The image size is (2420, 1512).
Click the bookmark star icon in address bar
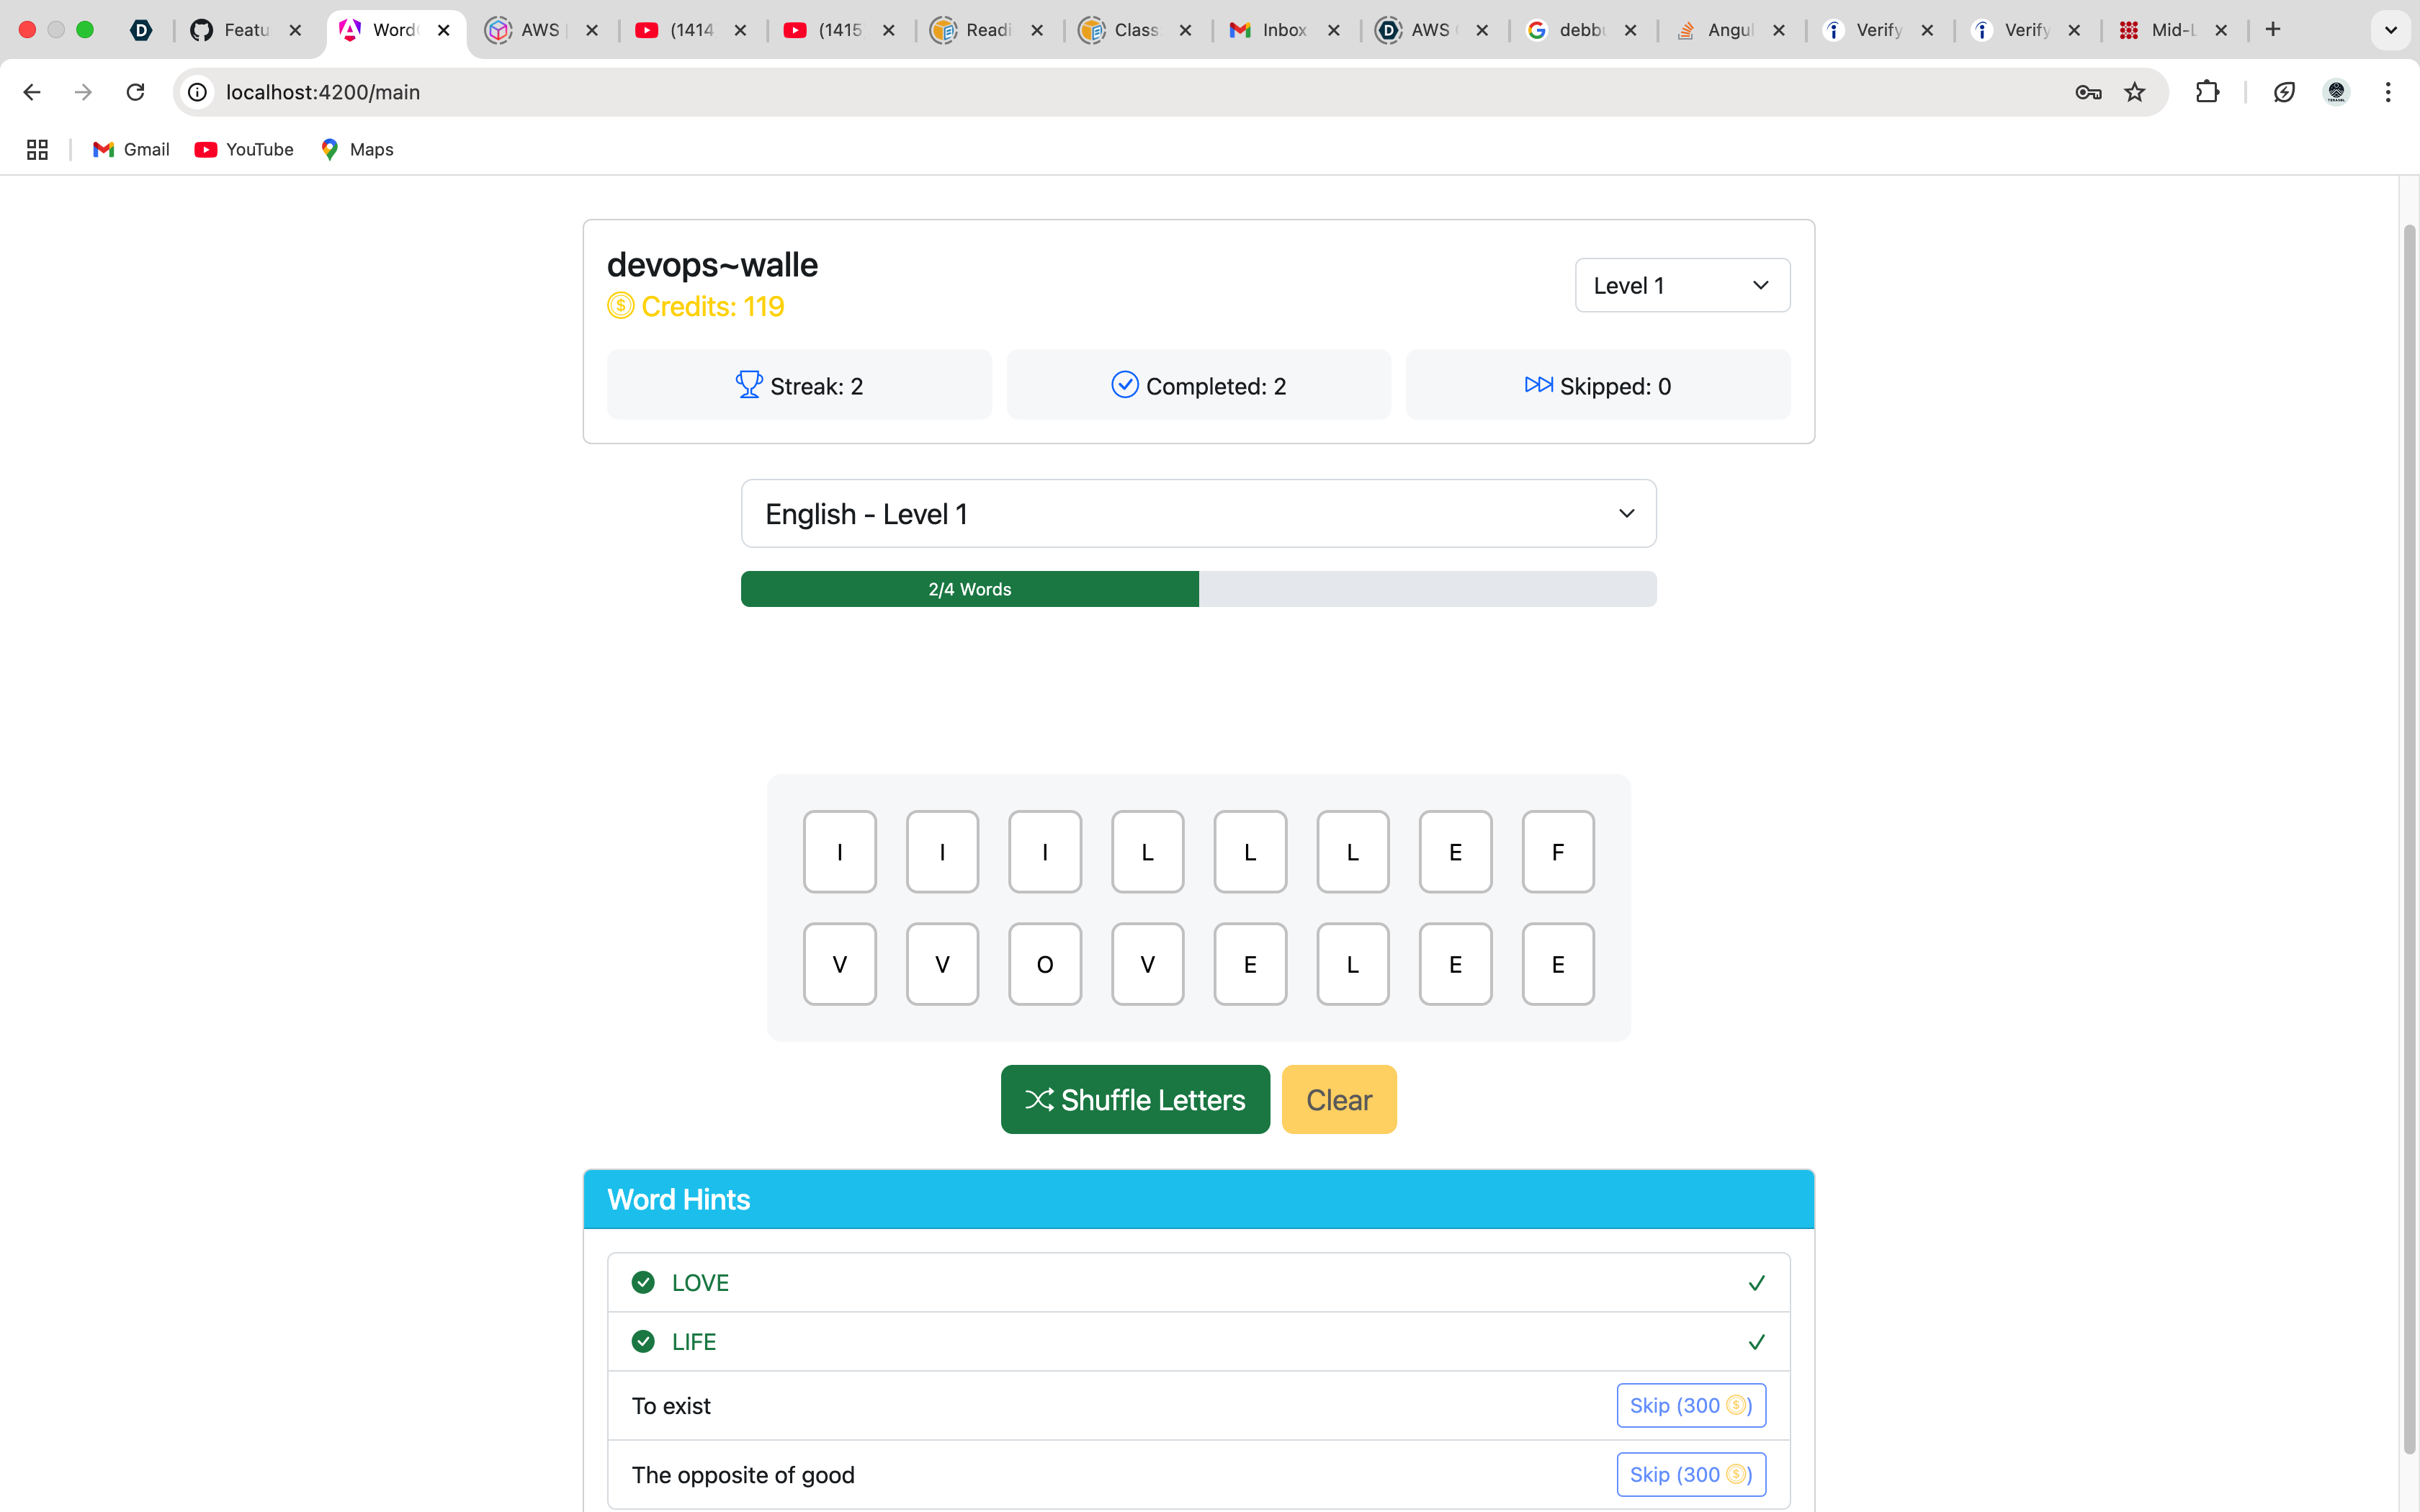[x=2134, y=92]
